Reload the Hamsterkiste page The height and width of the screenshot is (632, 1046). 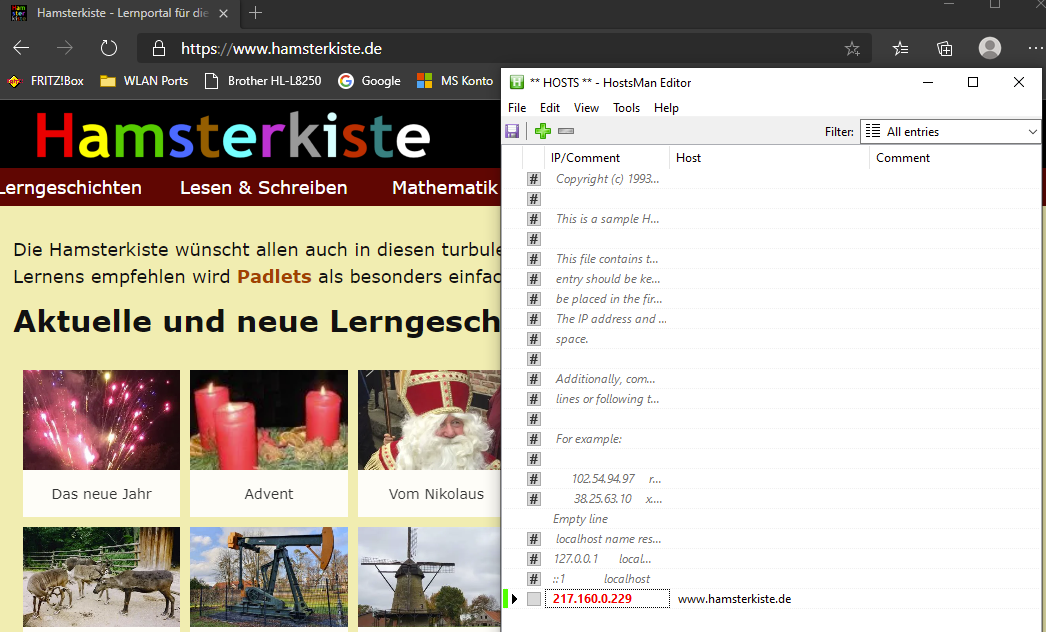click(x=109, y=48)
